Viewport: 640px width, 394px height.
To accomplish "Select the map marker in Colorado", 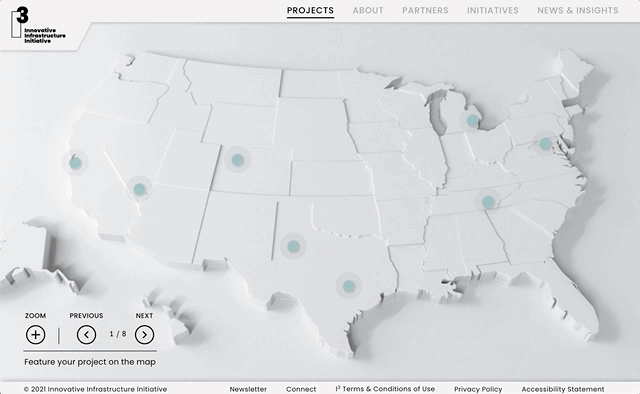I will (x=238, y=160).
